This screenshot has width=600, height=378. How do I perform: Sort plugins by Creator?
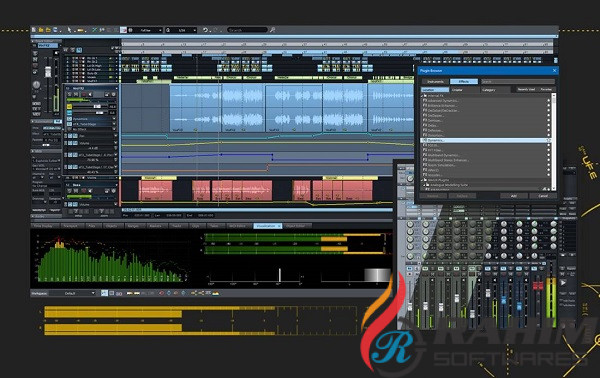(465, 90)
